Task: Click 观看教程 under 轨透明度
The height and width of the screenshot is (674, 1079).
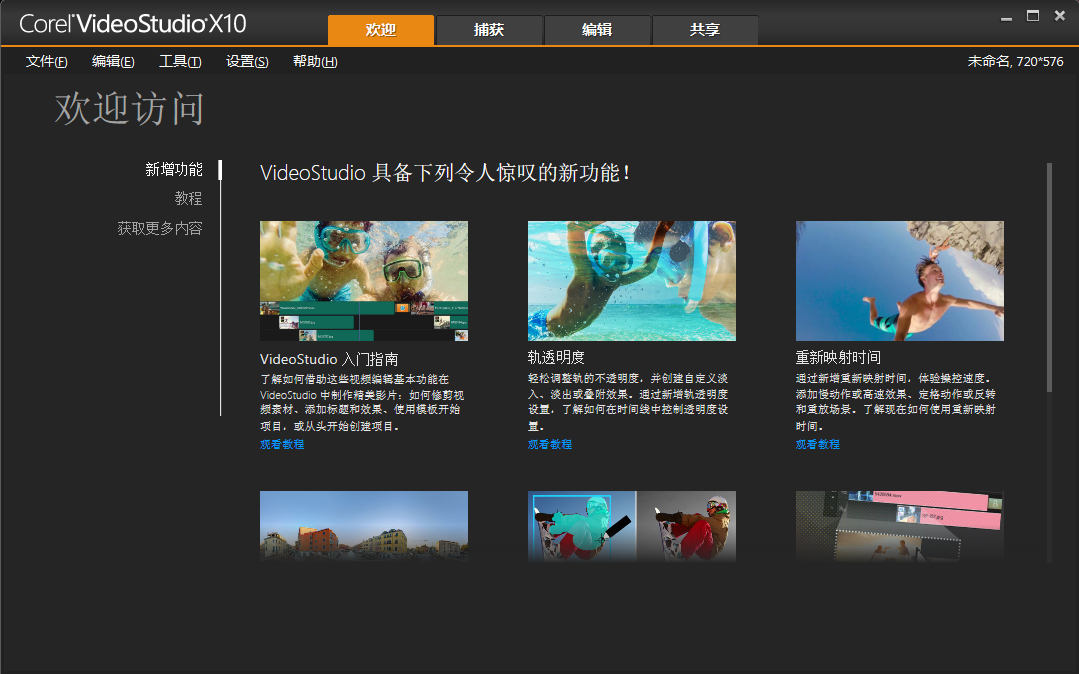Action: click(x=550, y=444)
